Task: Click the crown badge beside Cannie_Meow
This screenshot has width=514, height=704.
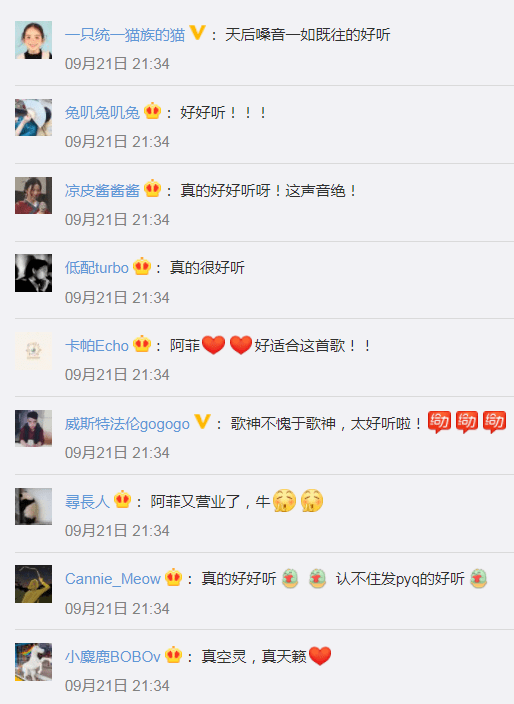Action: pos(173,577)
